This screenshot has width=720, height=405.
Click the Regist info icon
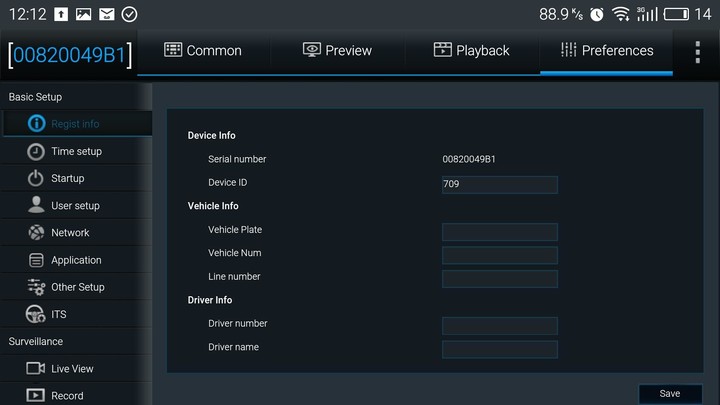coord(36,124)
